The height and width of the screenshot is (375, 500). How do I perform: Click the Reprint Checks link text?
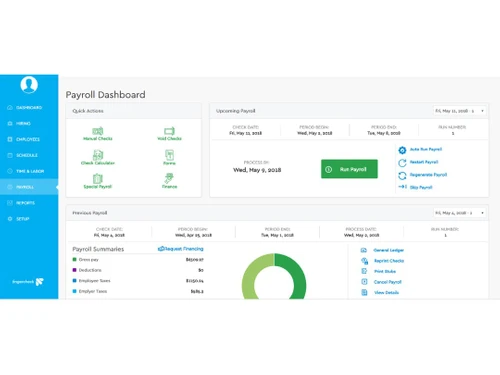point(389,261)
